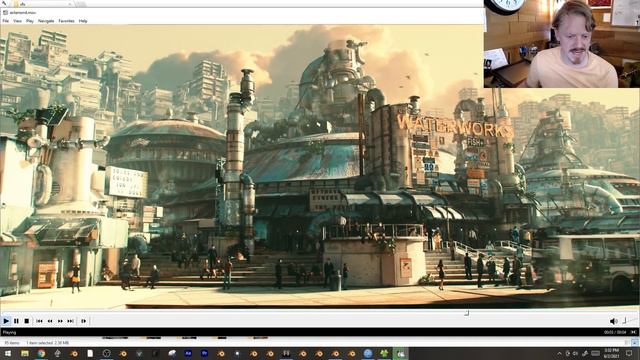Switch Explorer to large icons view

click(635, 343)
